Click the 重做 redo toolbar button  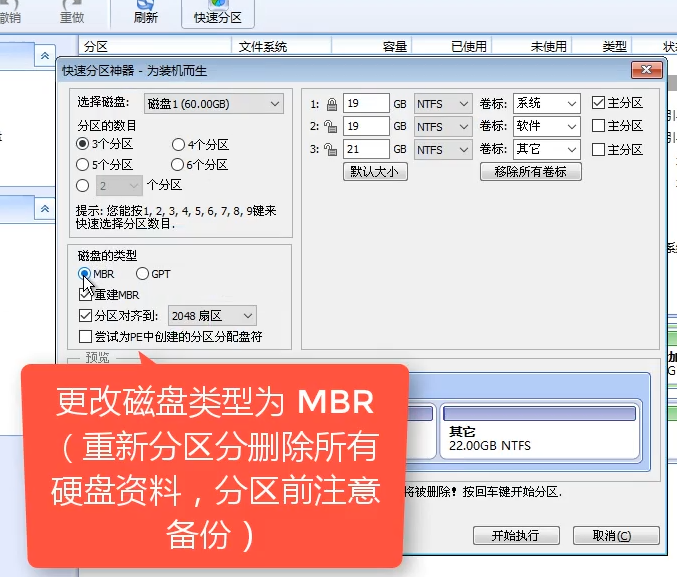coord(72,13)
